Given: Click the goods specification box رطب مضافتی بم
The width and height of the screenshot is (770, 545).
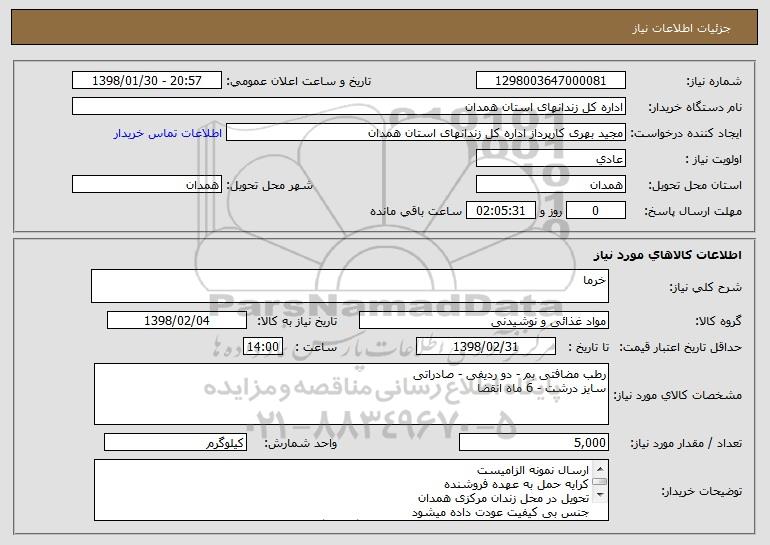Looking at the screenshot, I should tap(351, 394).
